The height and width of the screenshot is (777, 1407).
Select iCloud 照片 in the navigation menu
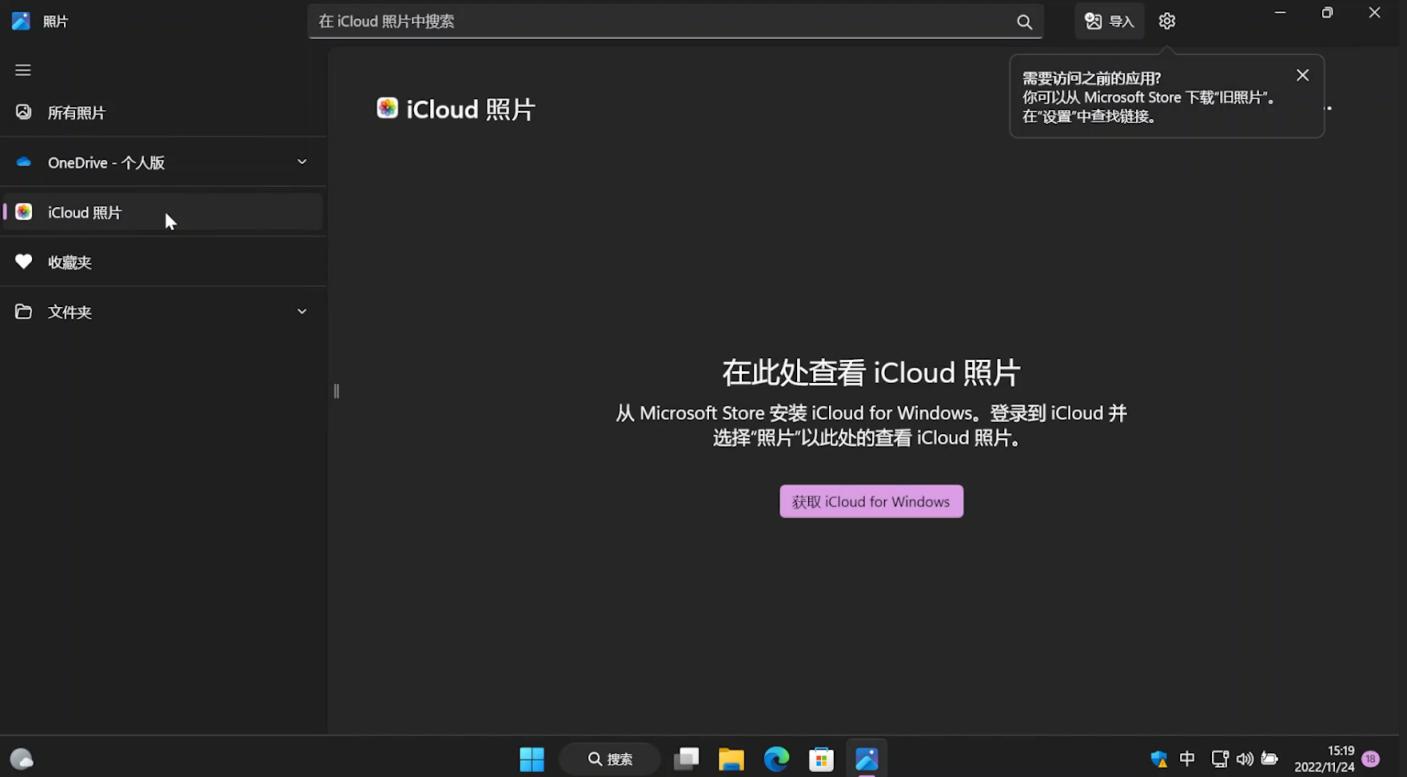click(85, 212)
